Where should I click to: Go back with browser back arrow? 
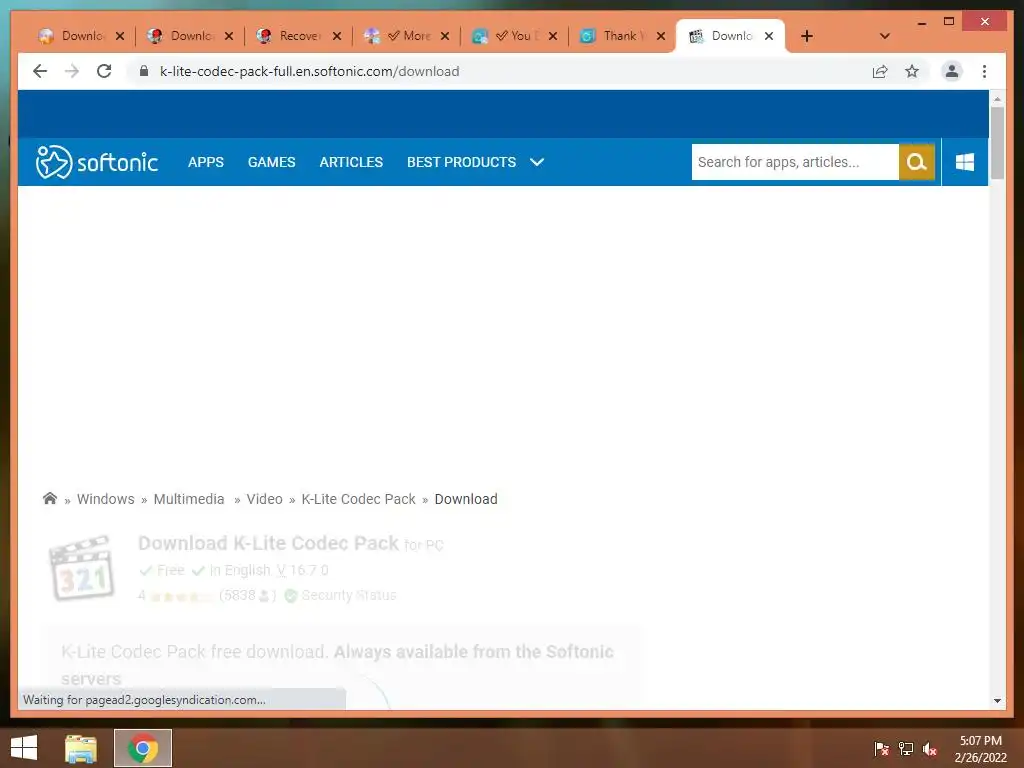click(40, 71)
